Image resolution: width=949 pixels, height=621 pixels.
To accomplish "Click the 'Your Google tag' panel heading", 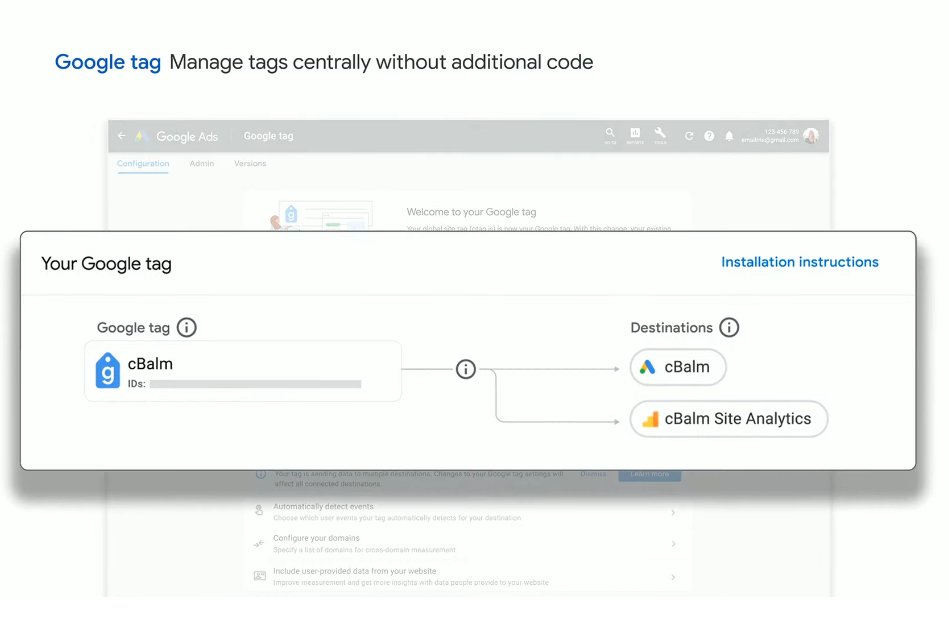I will pyautogui.click(x=107, y=264).
